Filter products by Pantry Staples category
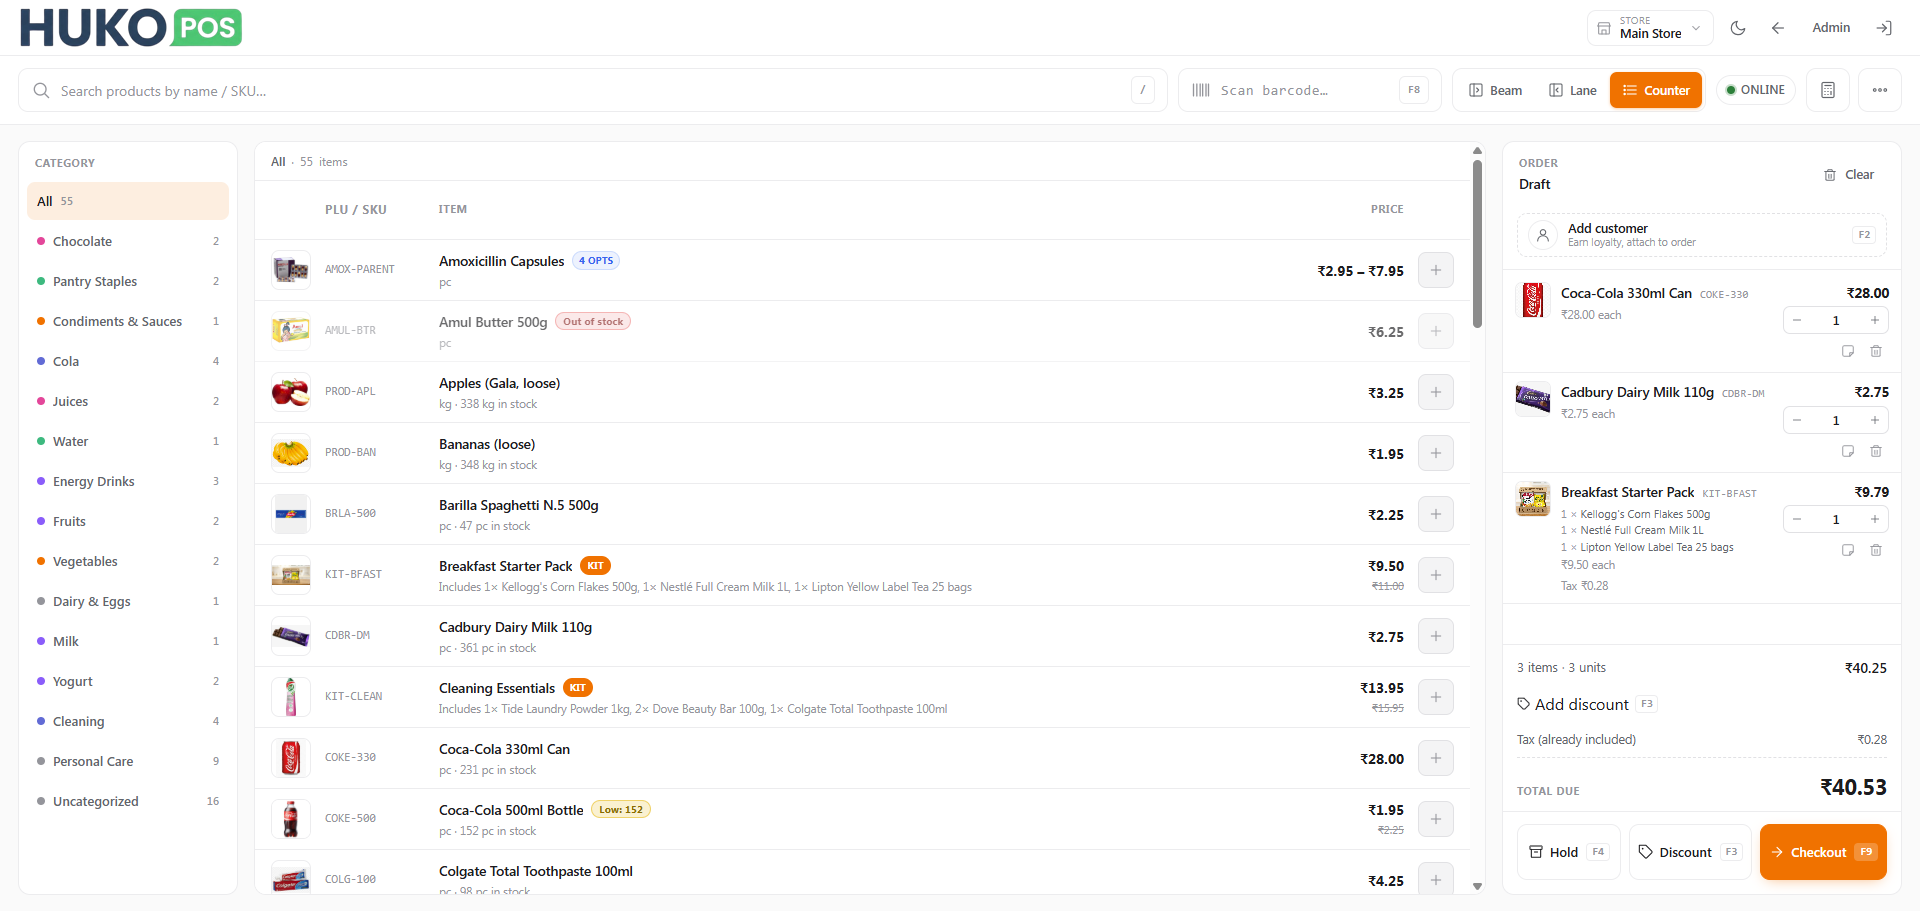Screen dimensions: 1920x911 point(128,281)
